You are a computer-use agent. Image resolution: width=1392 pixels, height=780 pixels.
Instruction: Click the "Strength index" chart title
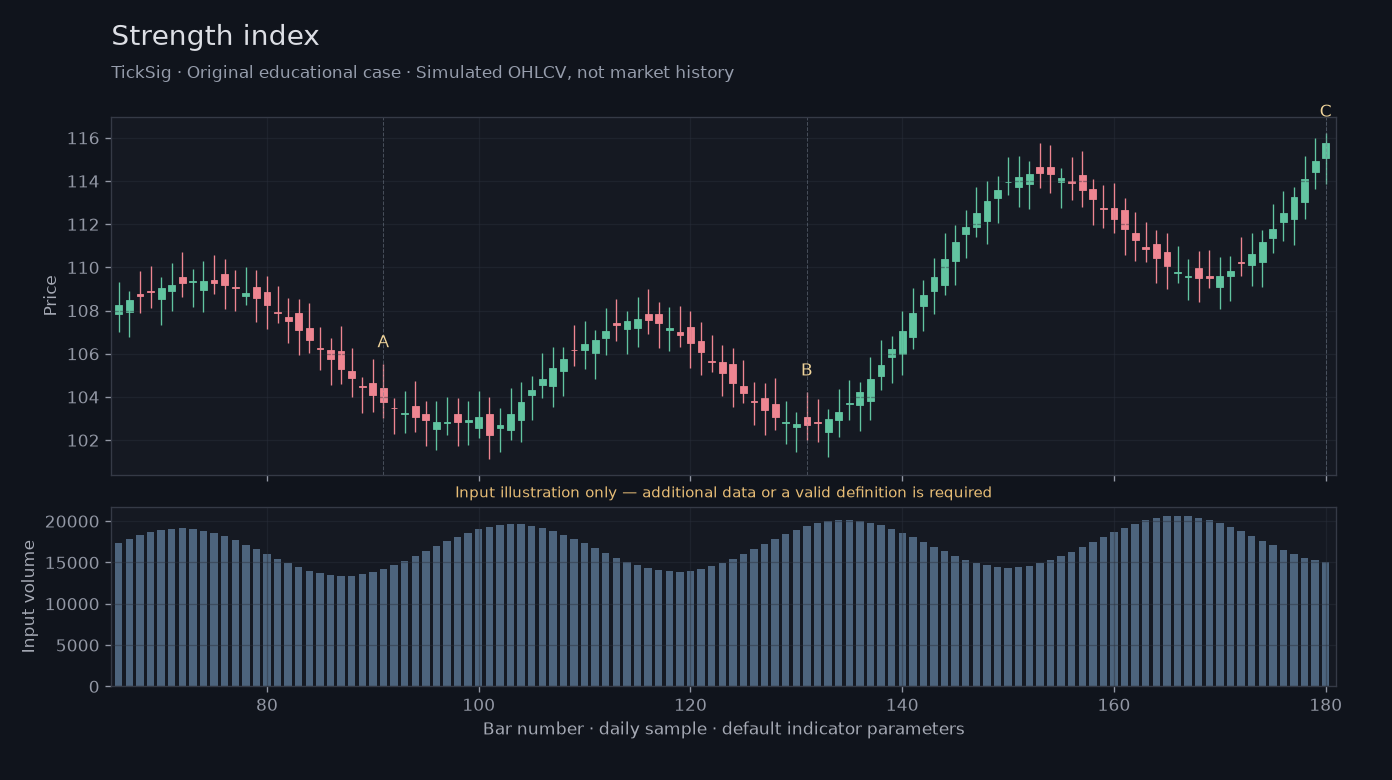(x=215, y=36)
